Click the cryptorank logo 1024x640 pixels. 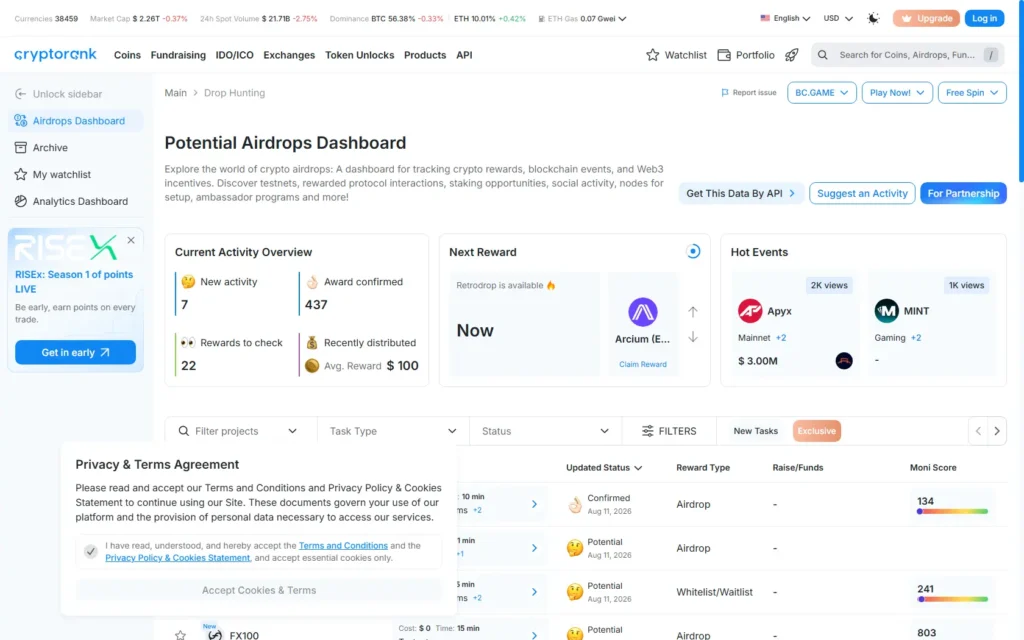[56, 54]
